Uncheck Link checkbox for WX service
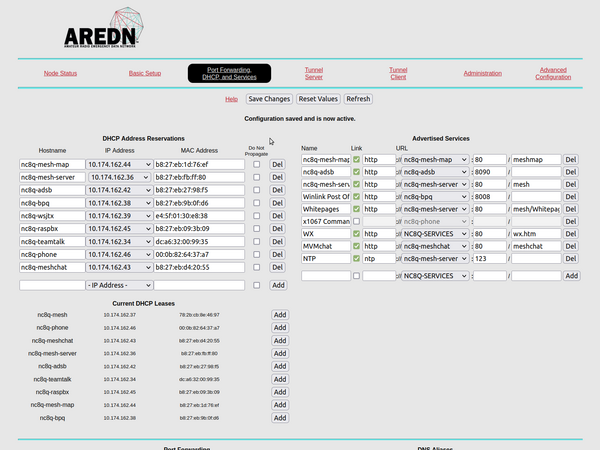 [356, 234]
